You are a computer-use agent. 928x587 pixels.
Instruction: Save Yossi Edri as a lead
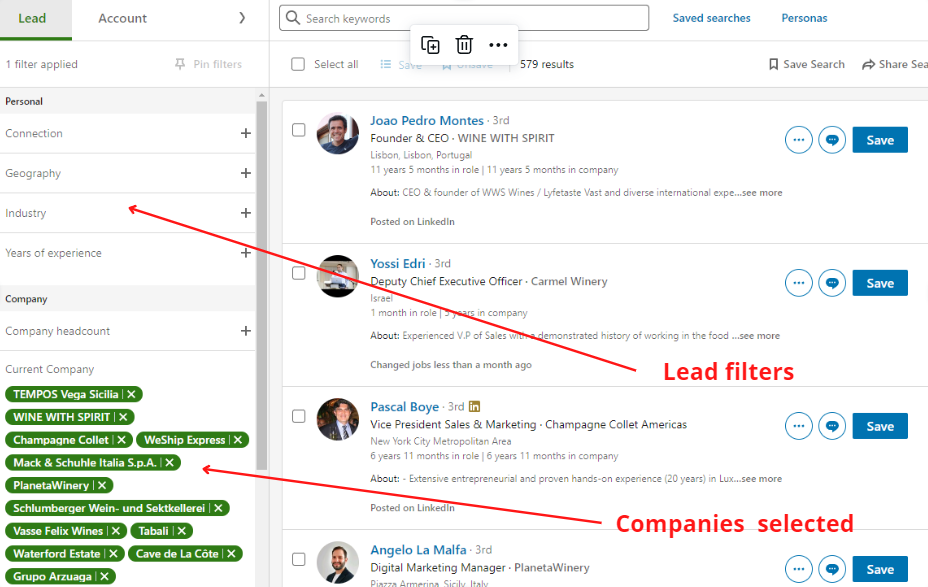[x=879, y=283]
